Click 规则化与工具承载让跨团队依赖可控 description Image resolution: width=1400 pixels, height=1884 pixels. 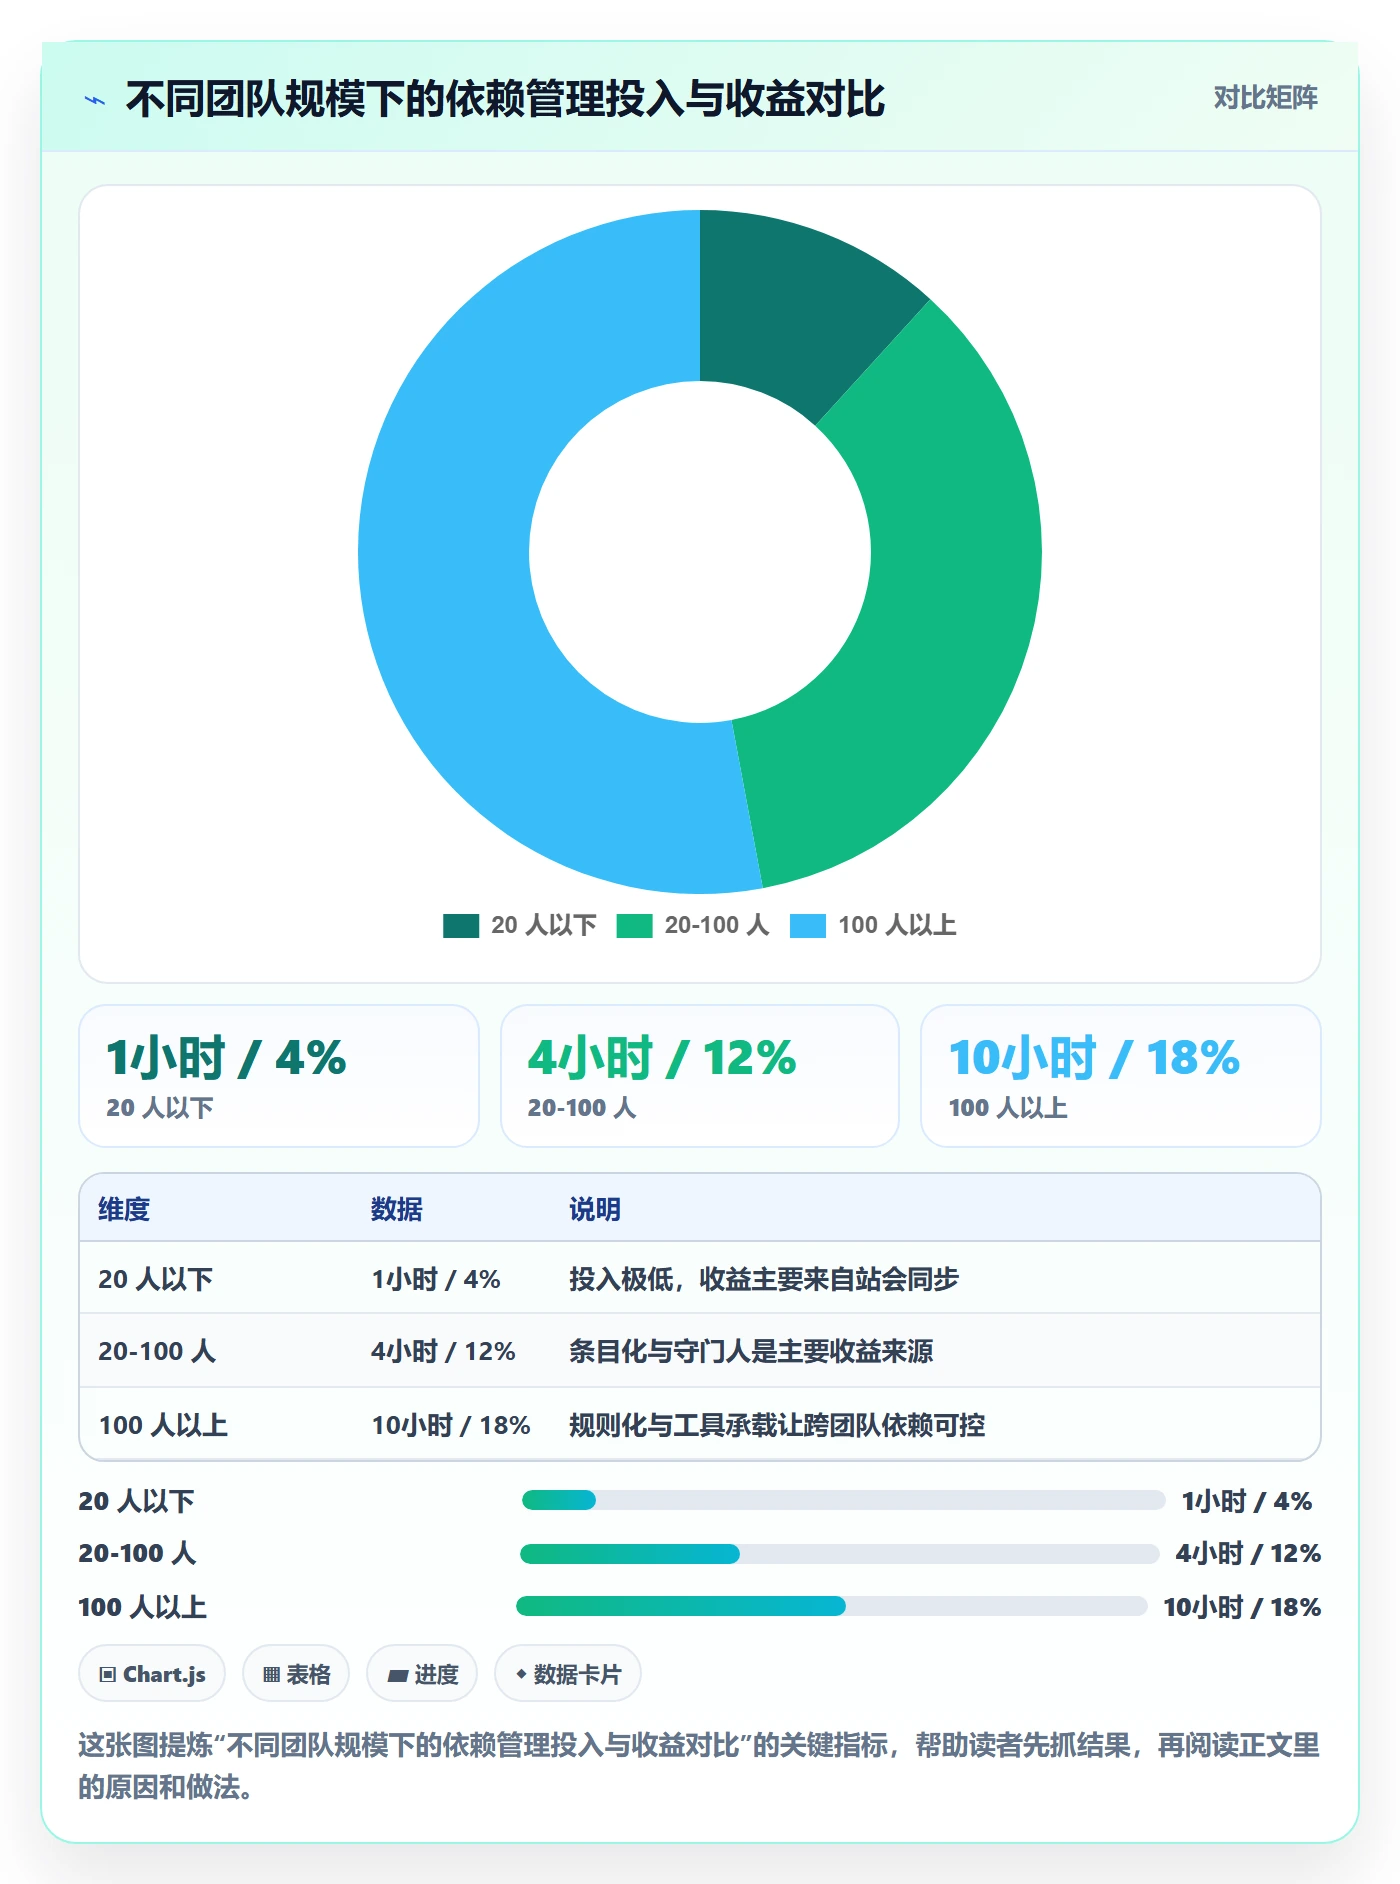pyautogui.click(x=777, y=1425)
